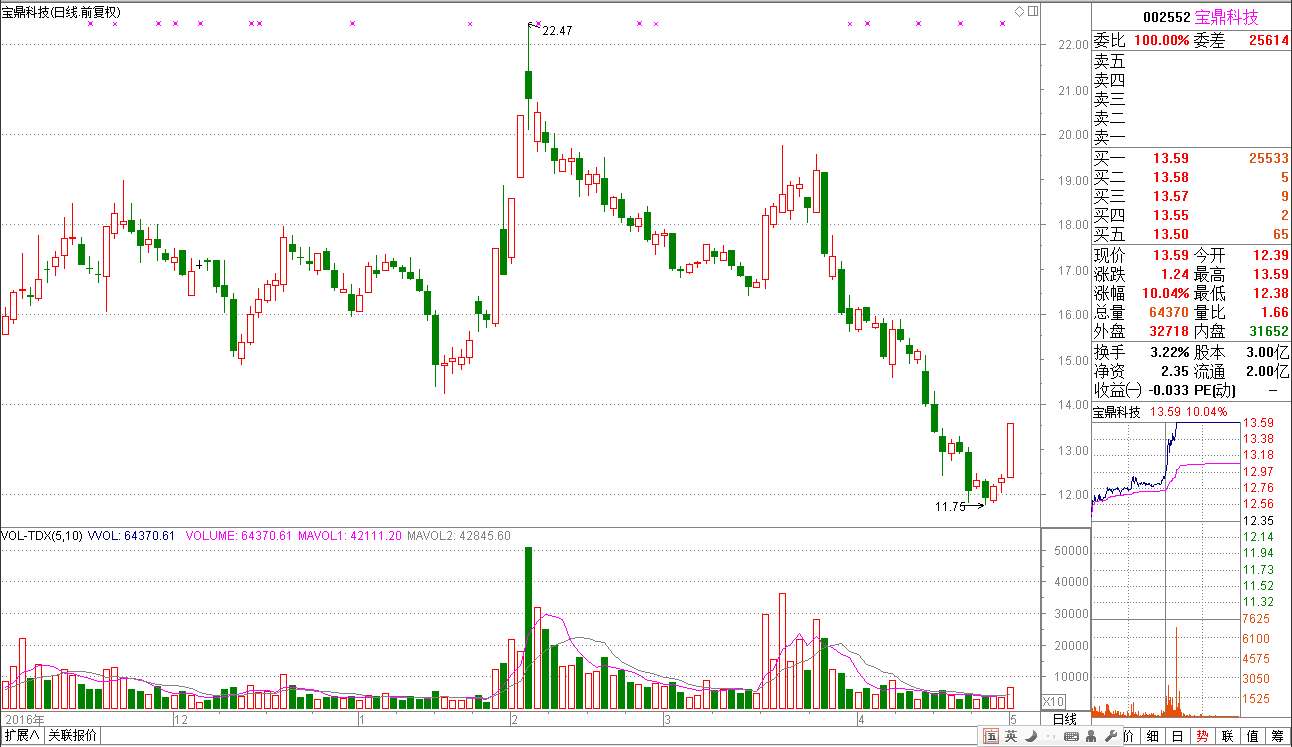Toggle the IME 五 (Wubi) mode icon
1292x747 pixels.
point(991,736)
